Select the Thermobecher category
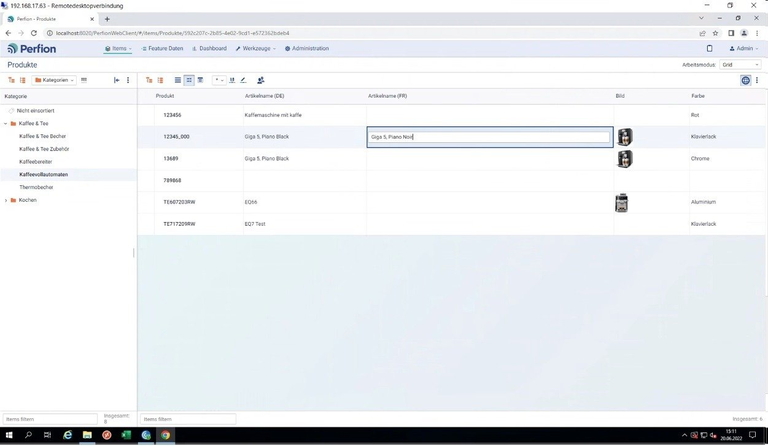 [x=36, y=187]
